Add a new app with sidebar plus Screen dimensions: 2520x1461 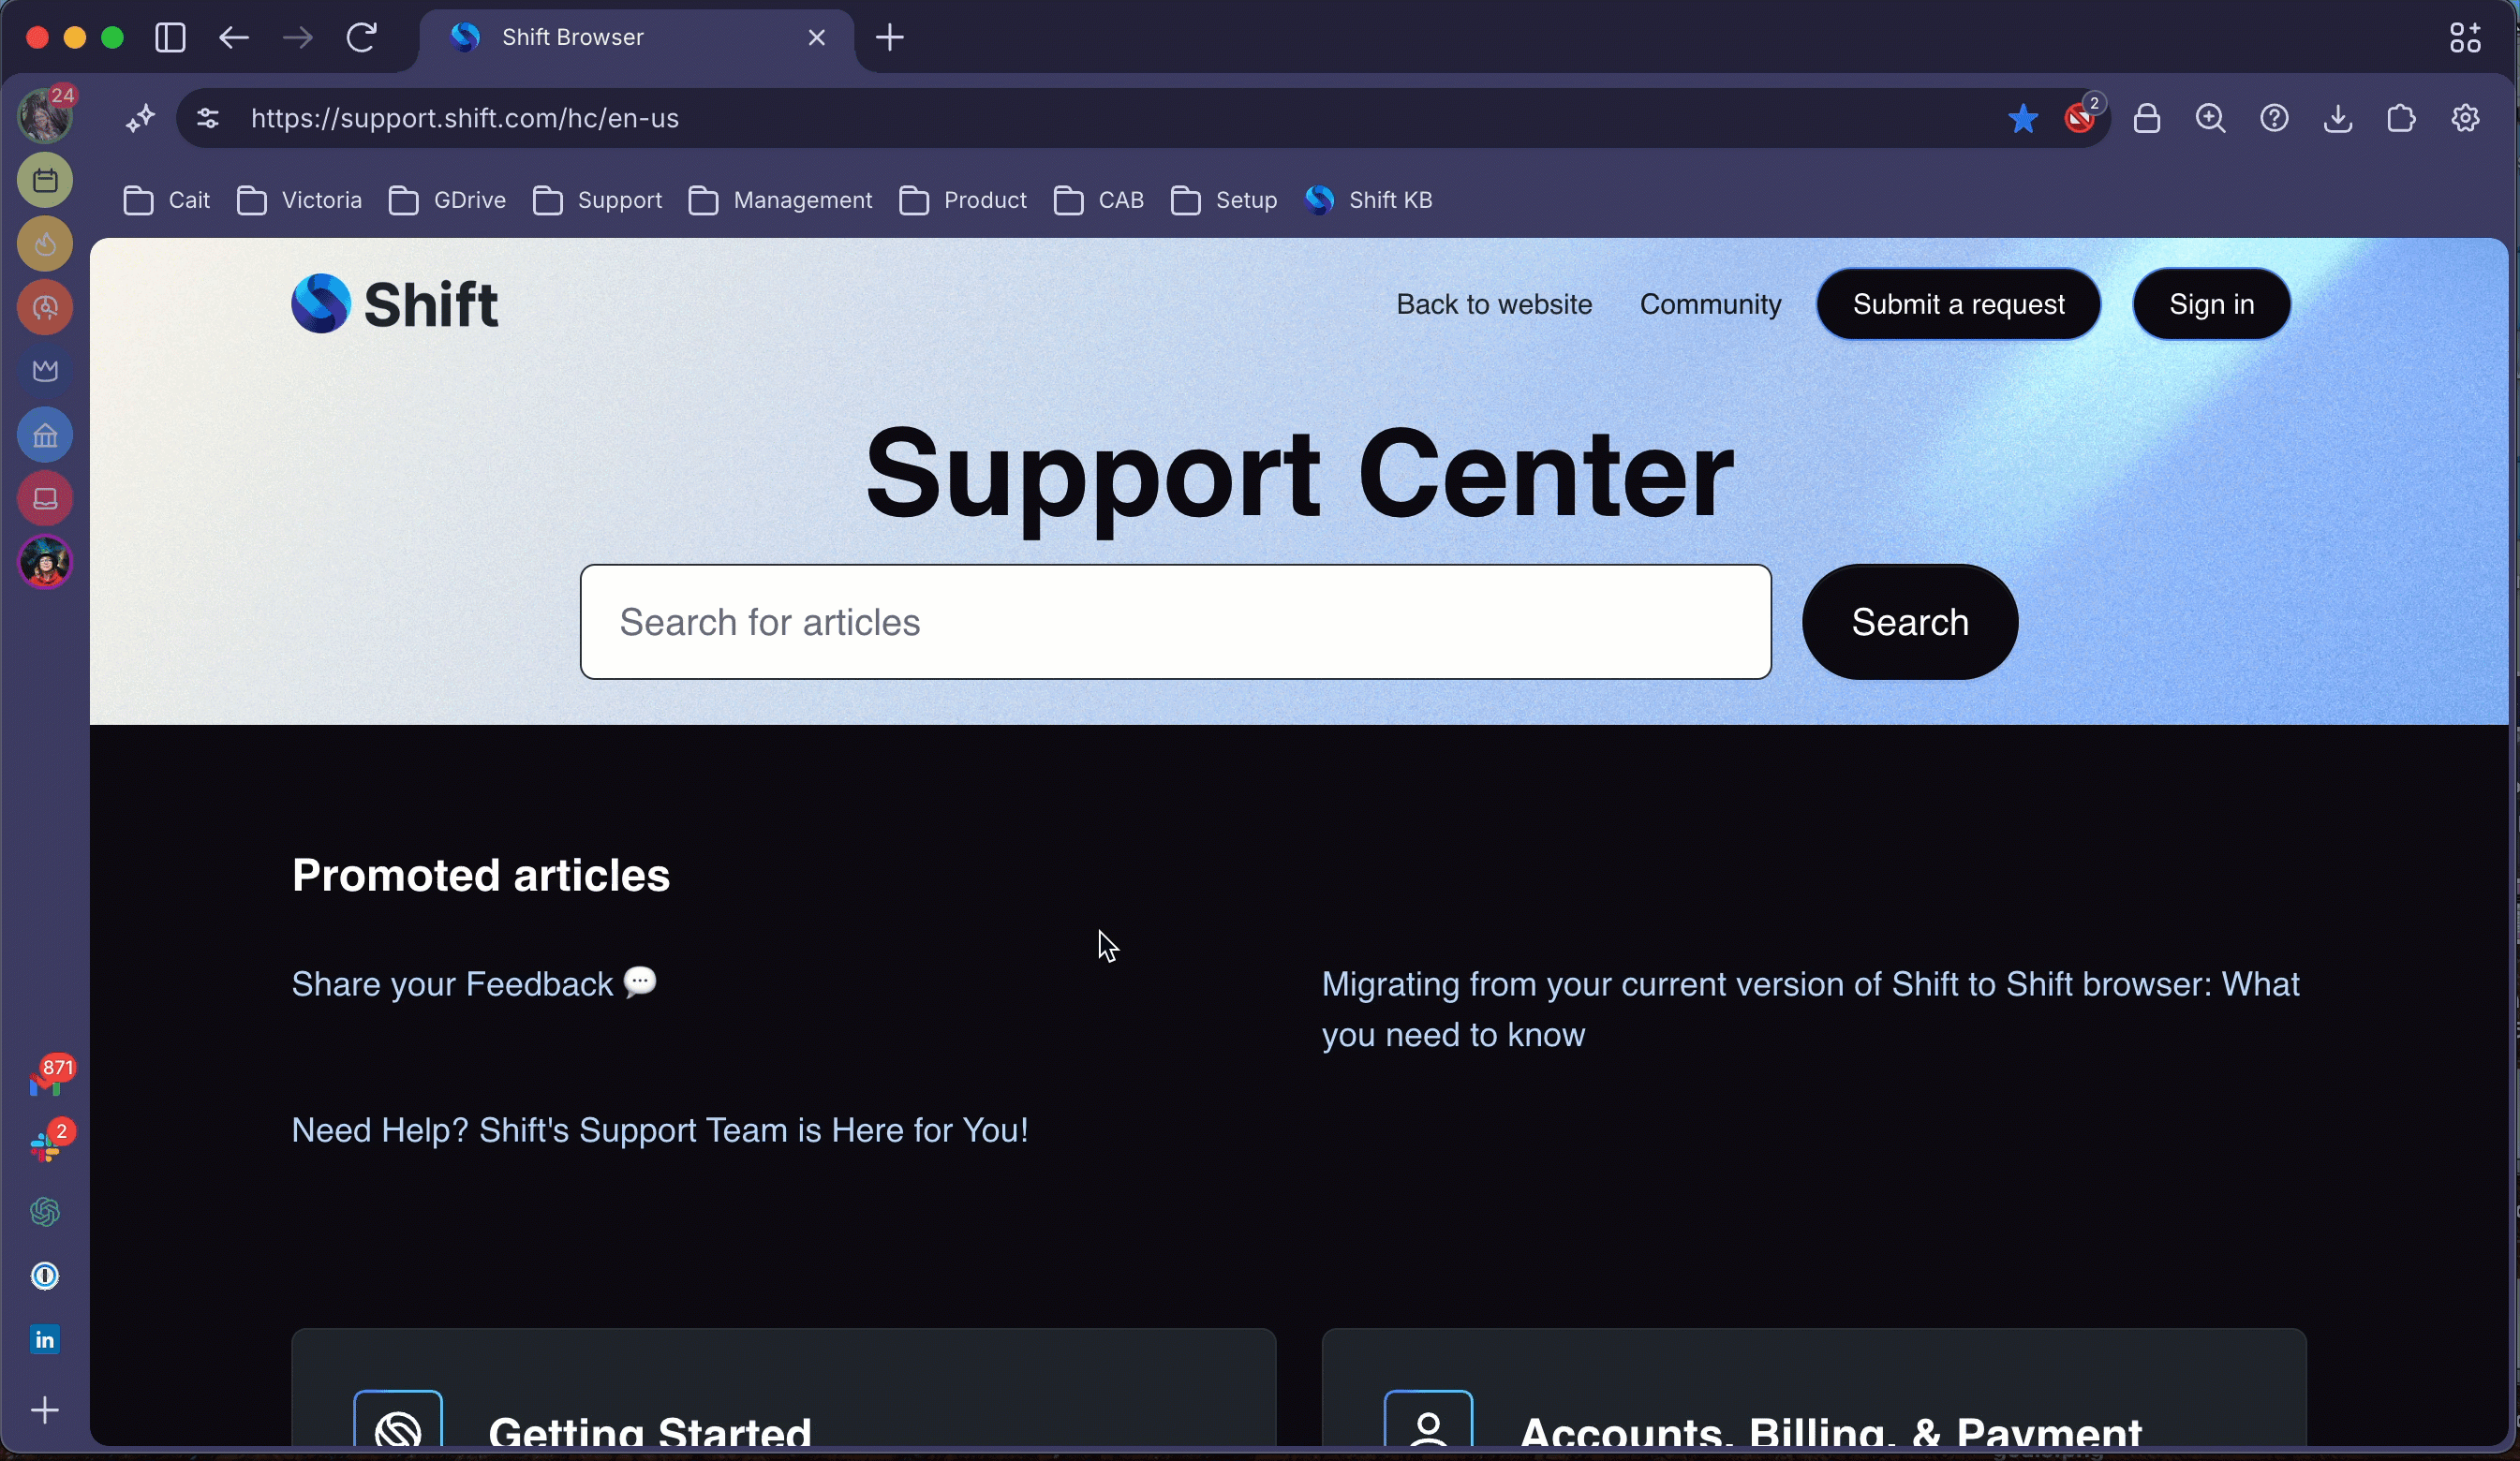[45, 1410]
